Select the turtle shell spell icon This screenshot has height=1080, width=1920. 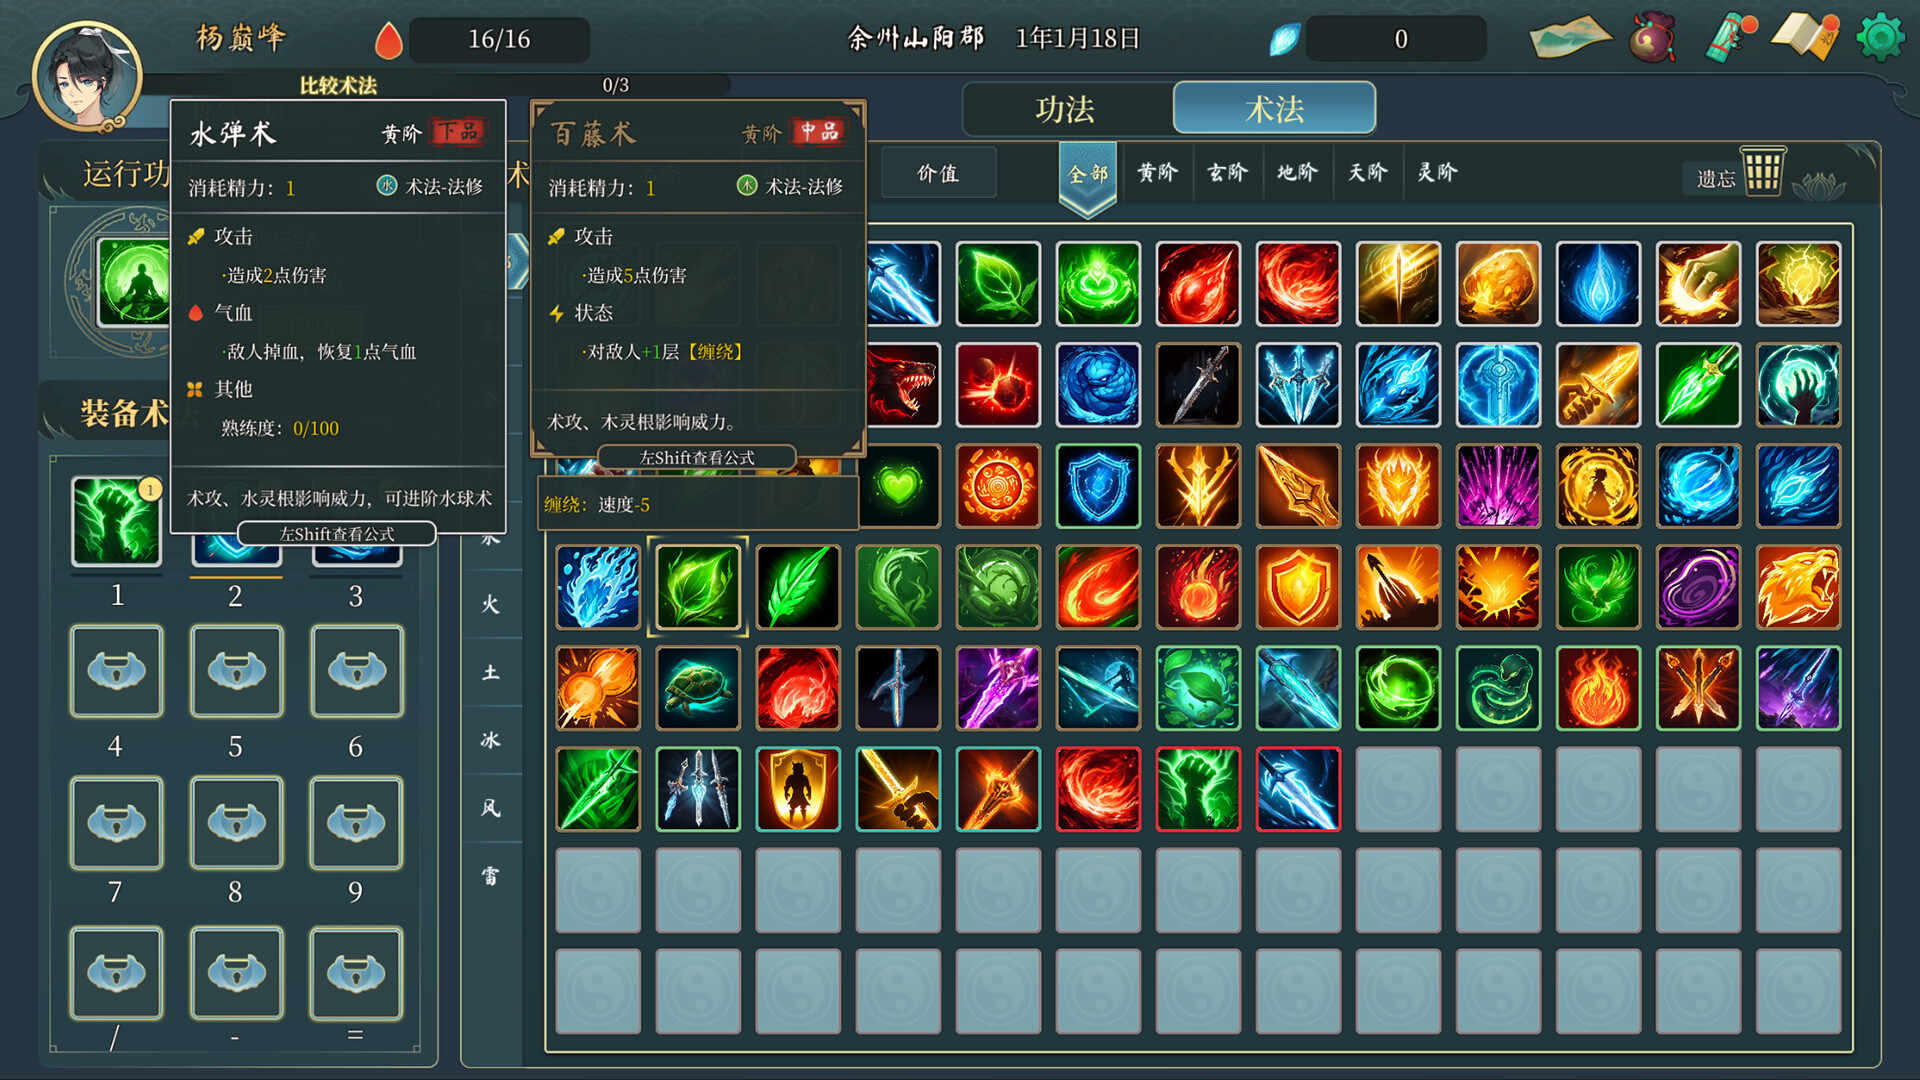[x=698, y=688]
